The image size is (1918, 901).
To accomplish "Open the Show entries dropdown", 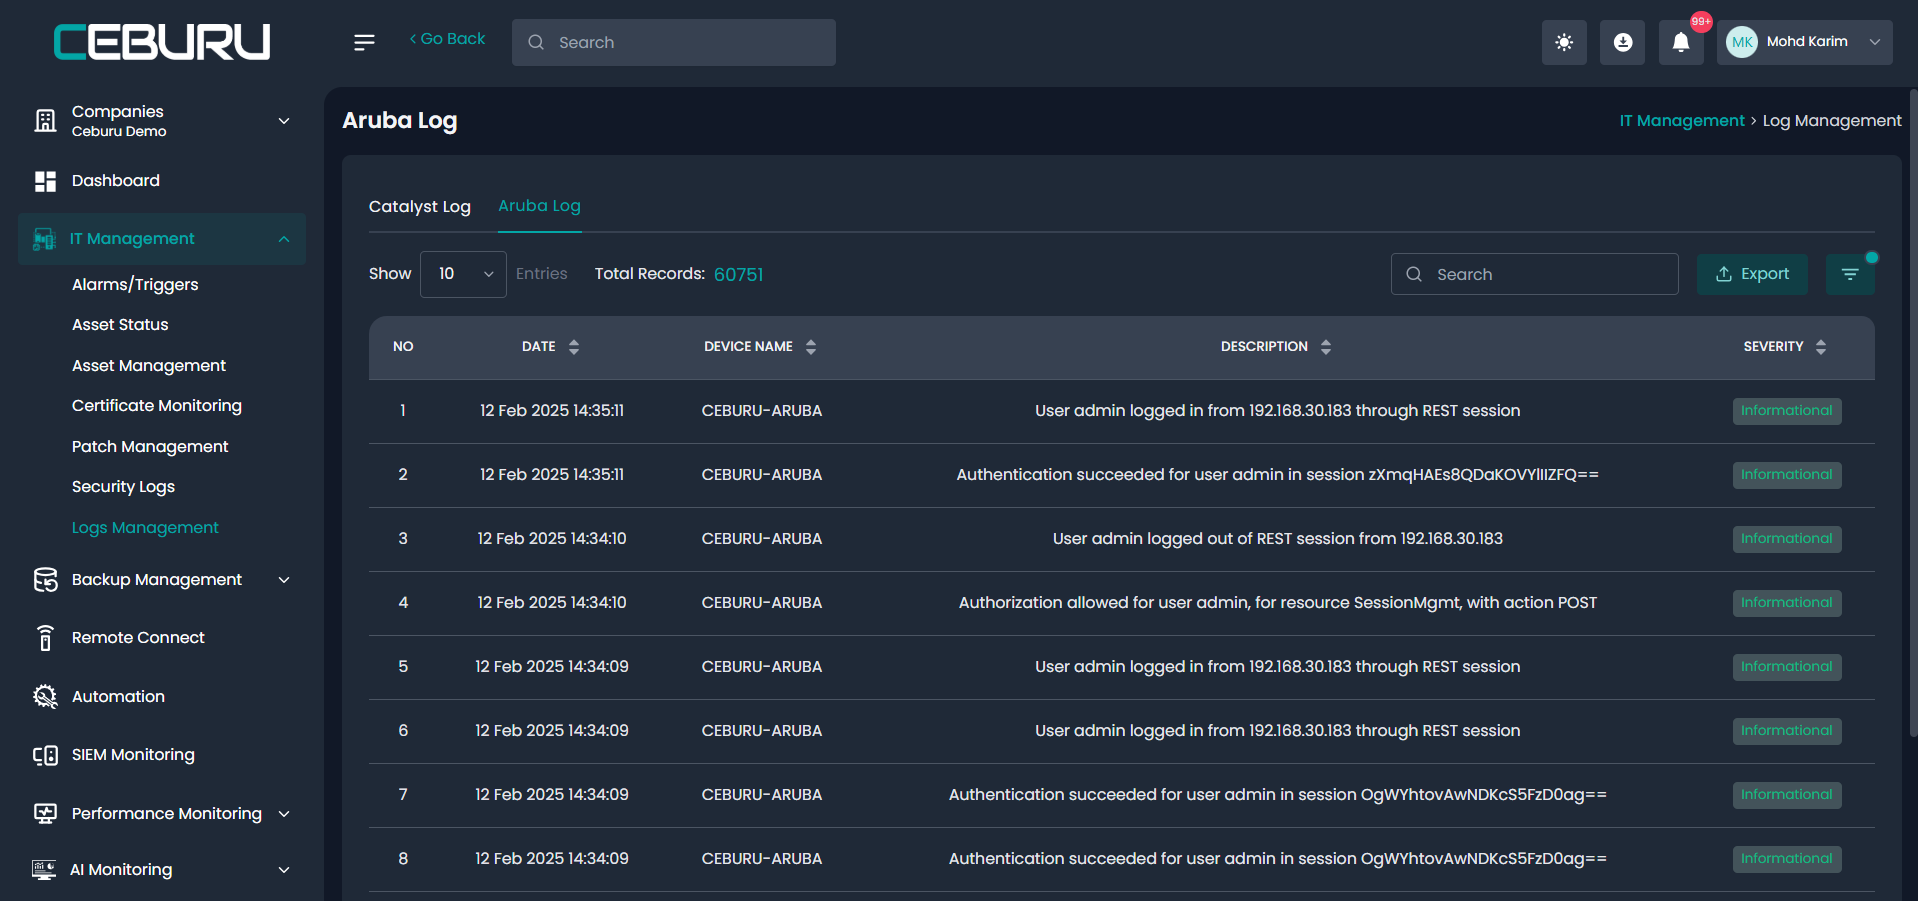I will [463, 274].
